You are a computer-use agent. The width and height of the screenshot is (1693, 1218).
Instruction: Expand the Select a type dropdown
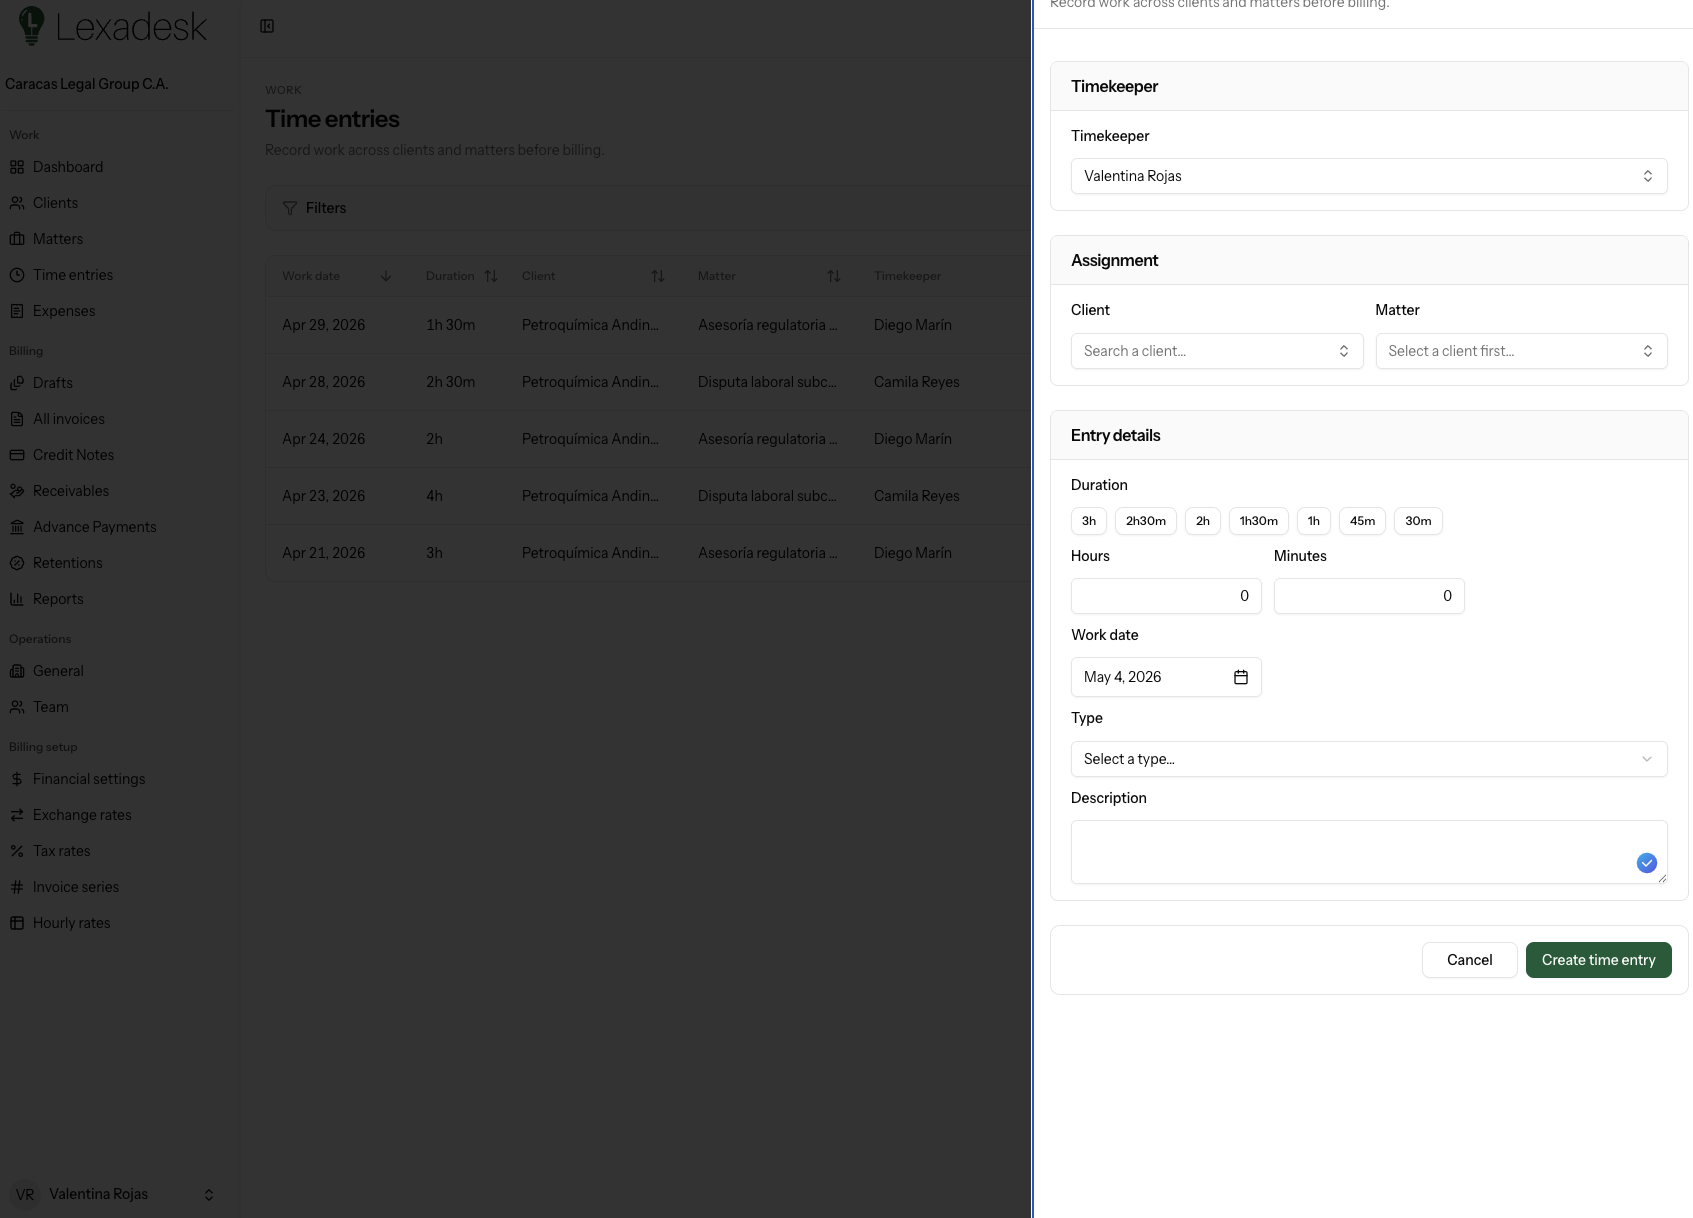click(1369, 759)
